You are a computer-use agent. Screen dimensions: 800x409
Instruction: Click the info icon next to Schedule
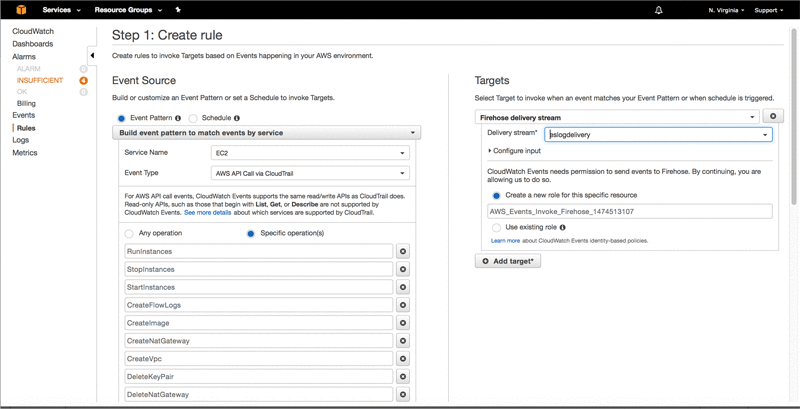[236, 118]
